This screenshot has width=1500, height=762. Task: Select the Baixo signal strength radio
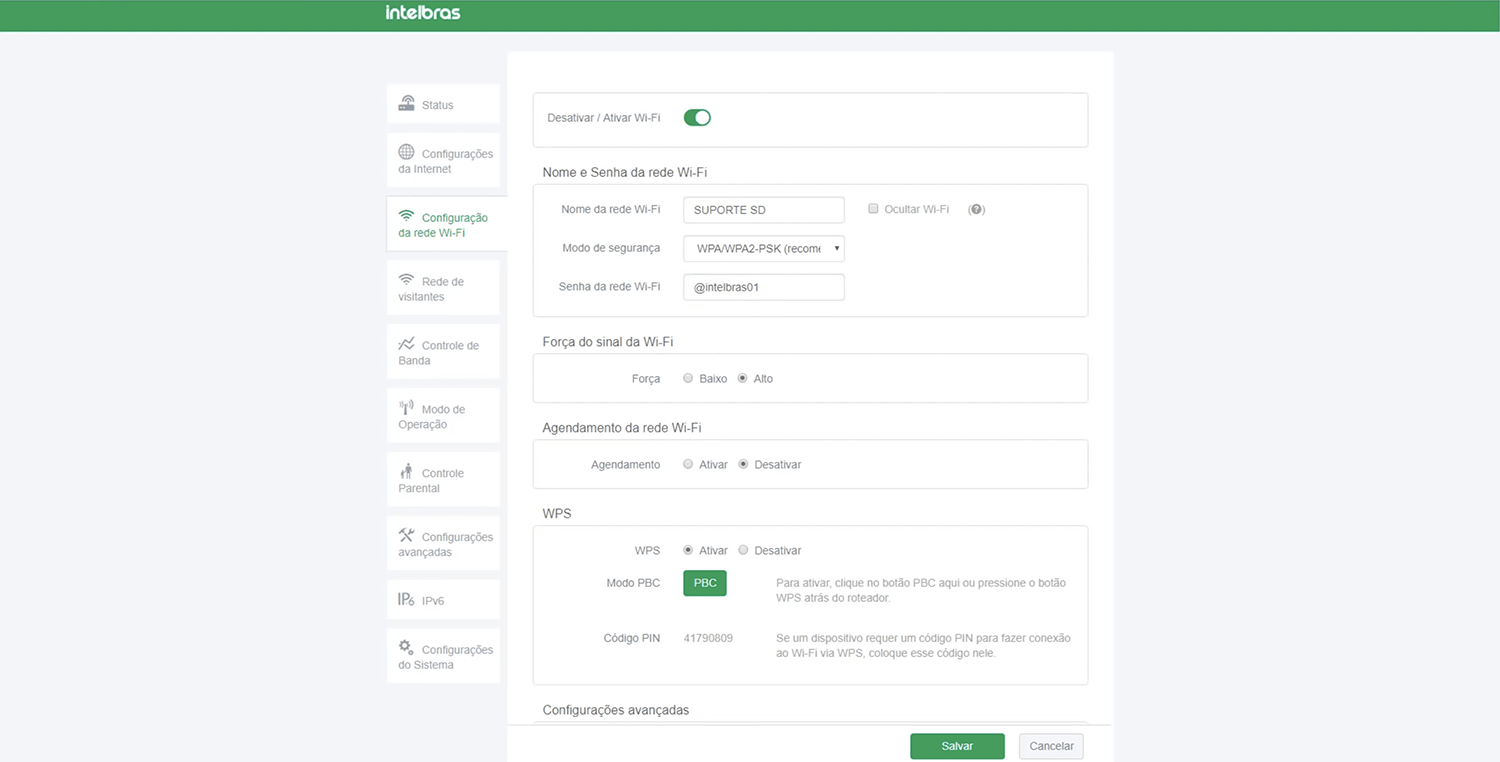click(688, 379)
